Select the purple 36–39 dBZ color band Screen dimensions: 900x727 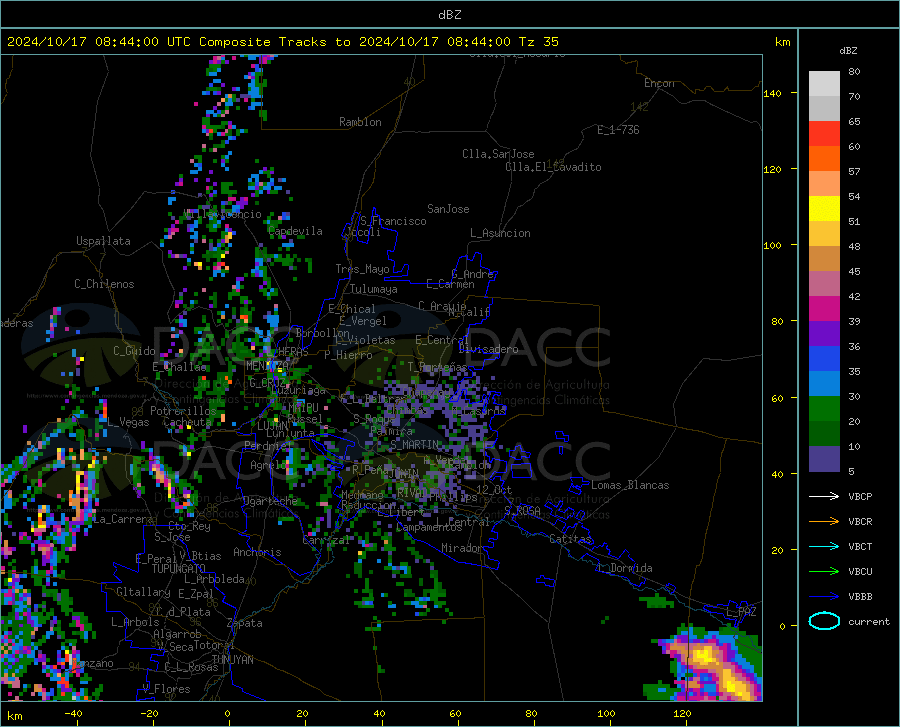pyautogui.click(x=824, y=334)
